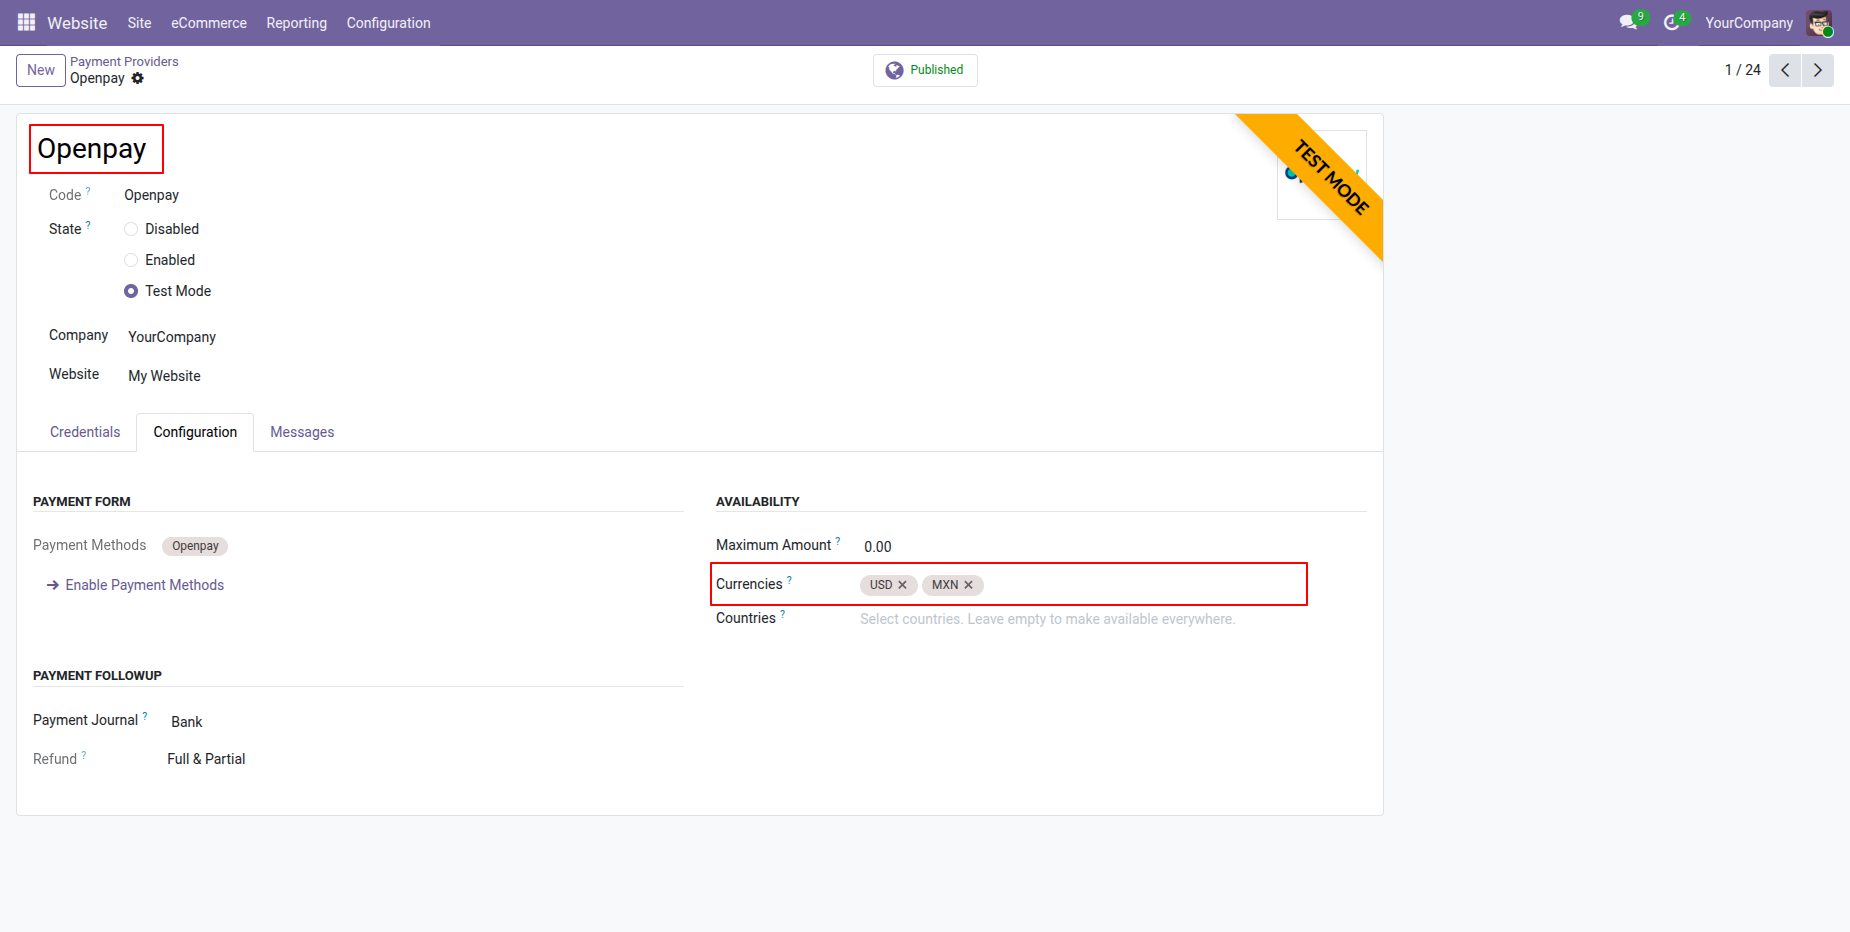This screenshot has width=1850, height=932.
Task: Click Maximum Amount help question mark
Action: [x=838, y=541]
